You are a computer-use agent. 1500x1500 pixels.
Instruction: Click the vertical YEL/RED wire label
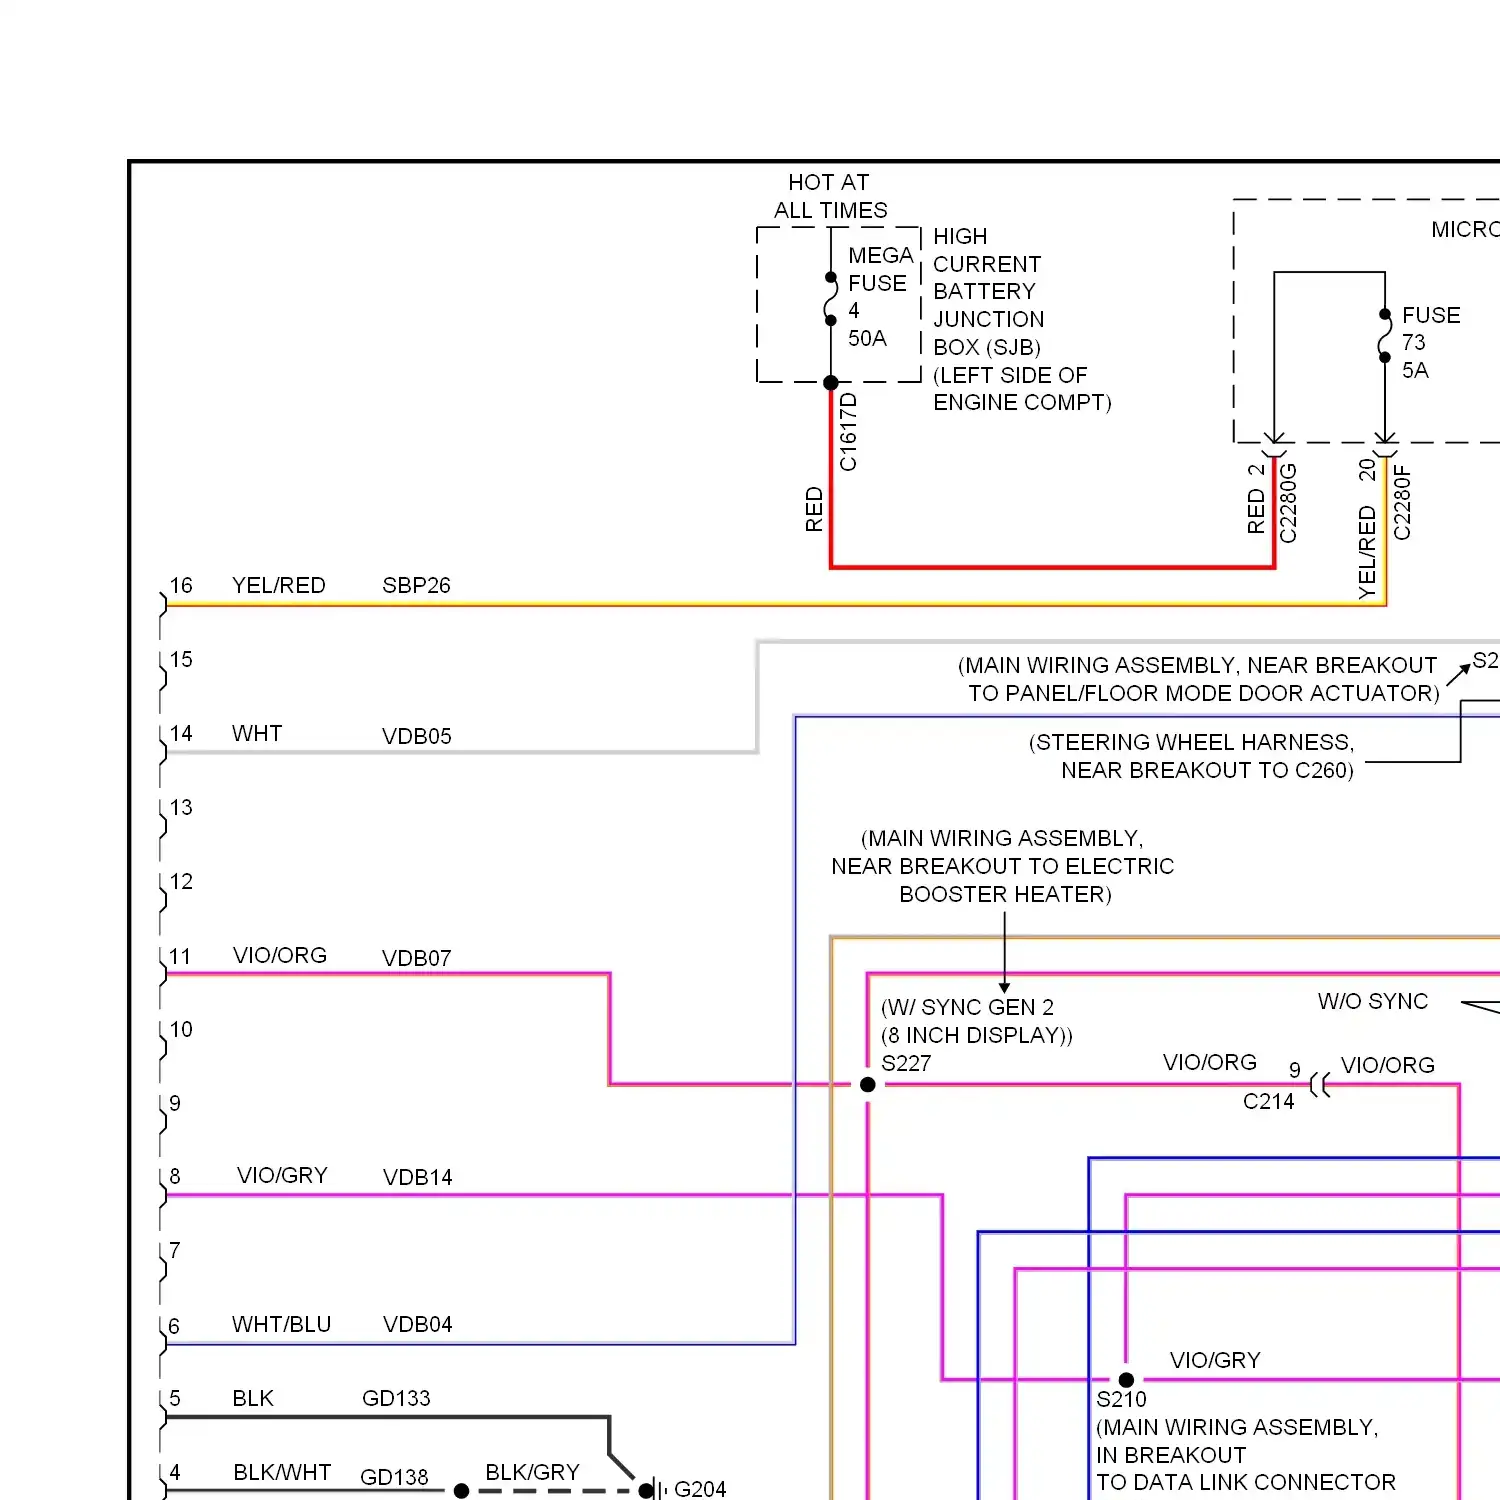(x=1367, y=553)
